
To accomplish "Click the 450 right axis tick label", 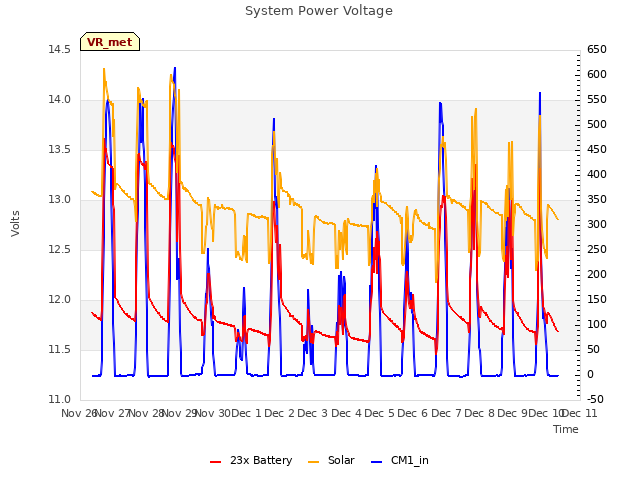I will coord(597,149).
